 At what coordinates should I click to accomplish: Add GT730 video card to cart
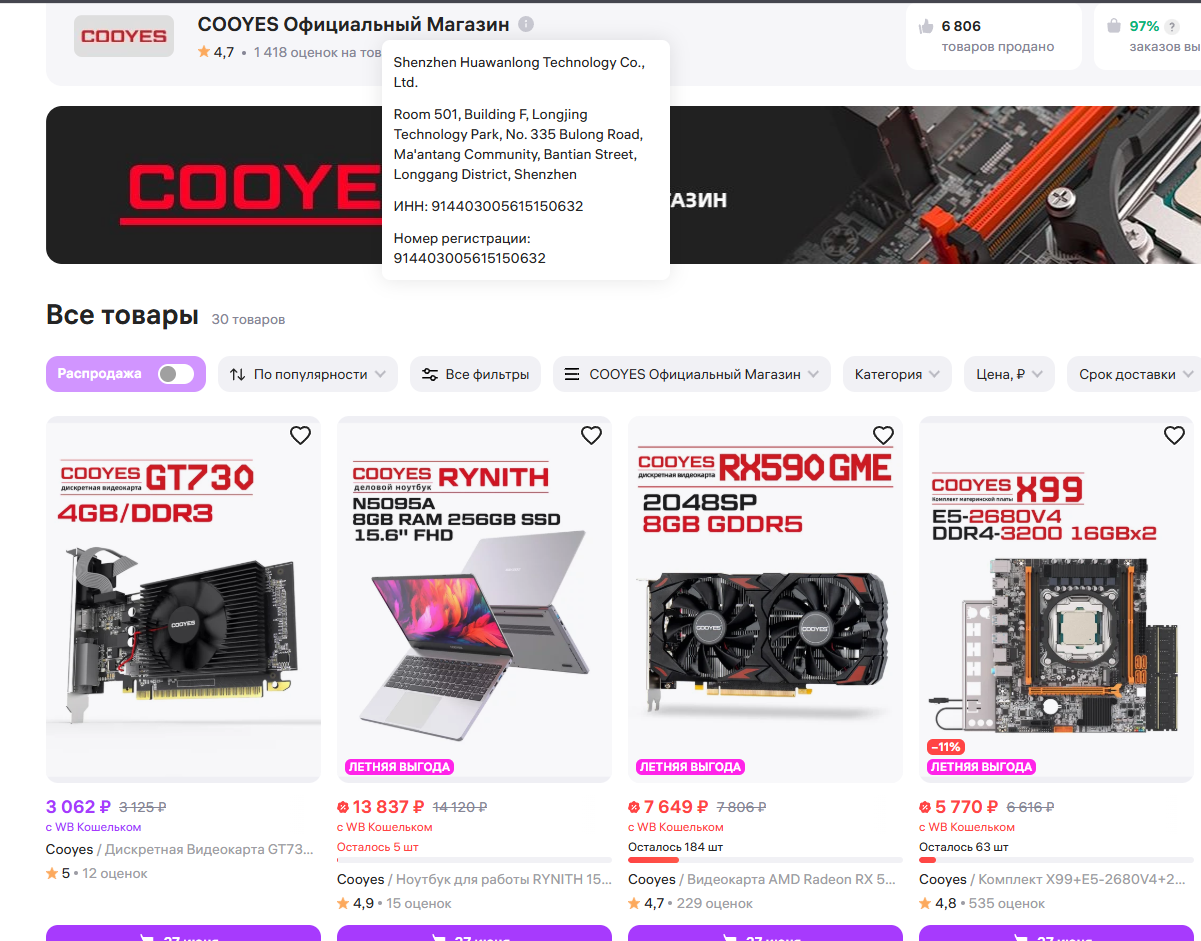pos(183,933)
